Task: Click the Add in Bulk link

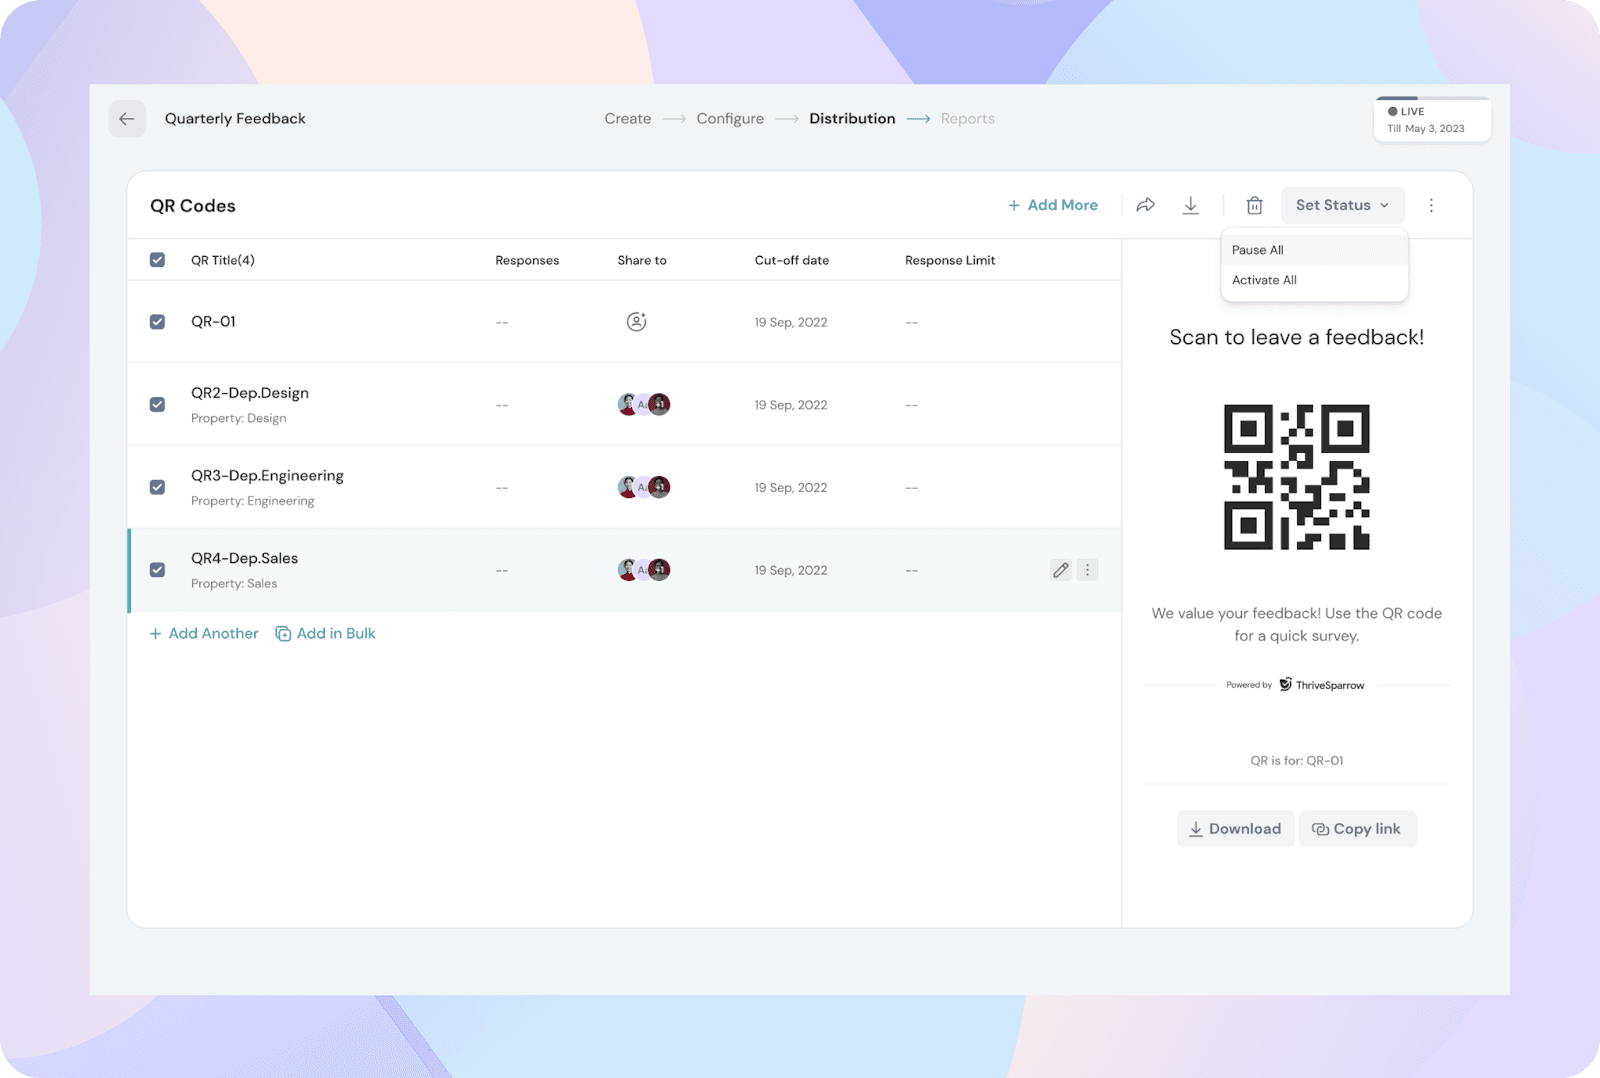Action: click(326, 634)
